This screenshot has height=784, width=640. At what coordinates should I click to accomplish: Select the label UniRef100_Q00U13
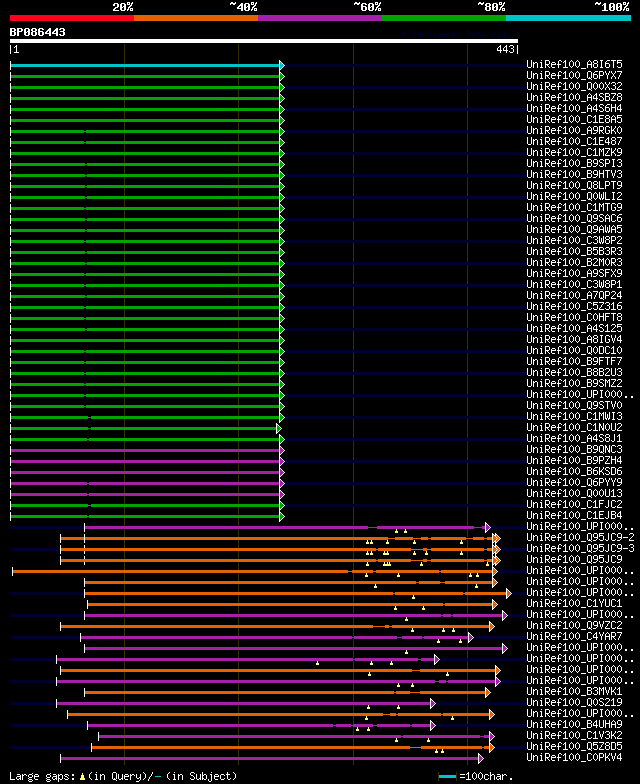(x=574, y=493)
